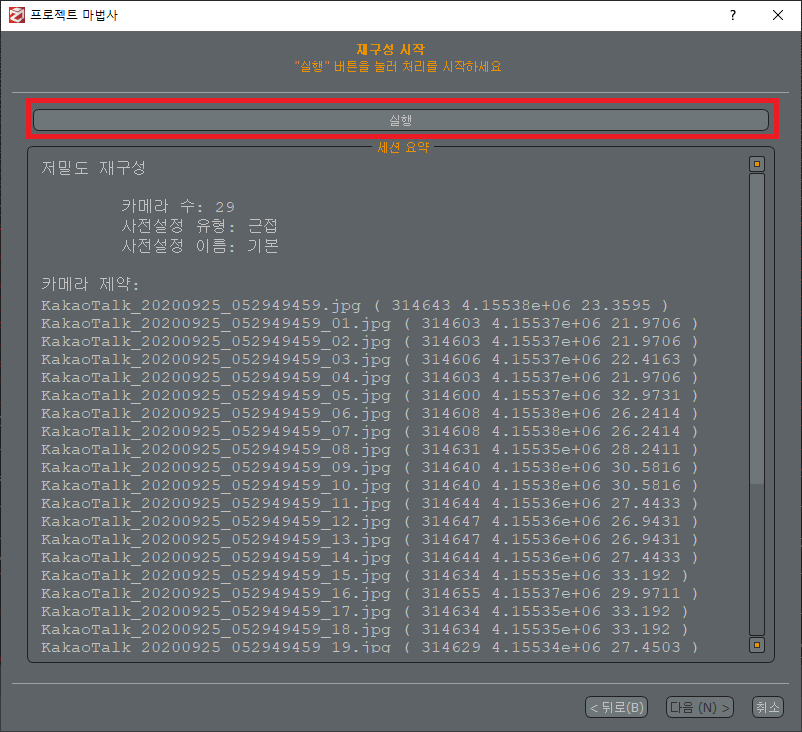Select row KakaoTalk_20200925_052949459.jpg
The width and height of the screenshot is (802, 732).
pos(354,305)
